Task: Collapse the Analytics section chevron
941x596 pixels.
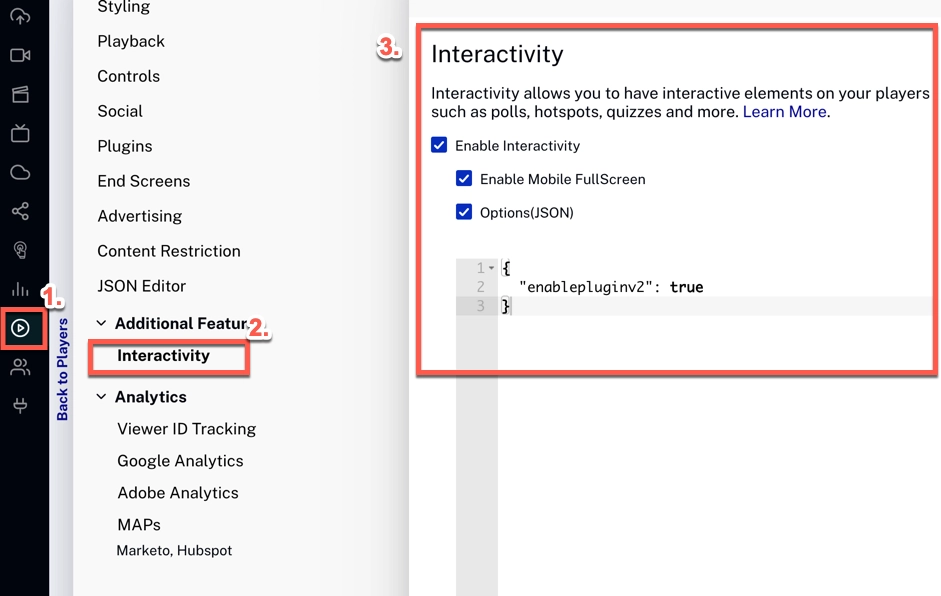Action: [x=101, y=397]
